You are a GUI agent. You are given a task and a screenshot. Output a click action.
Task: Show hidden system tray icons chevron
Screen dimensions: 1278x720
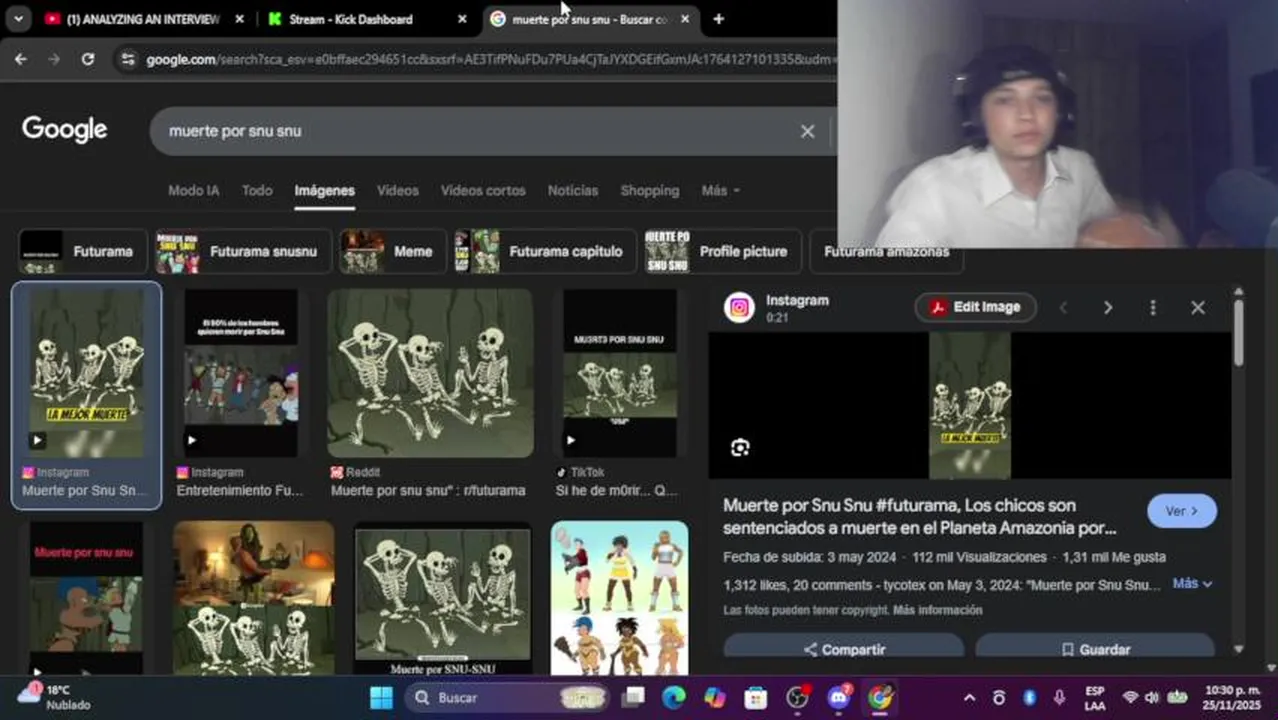tap(968, 697)
